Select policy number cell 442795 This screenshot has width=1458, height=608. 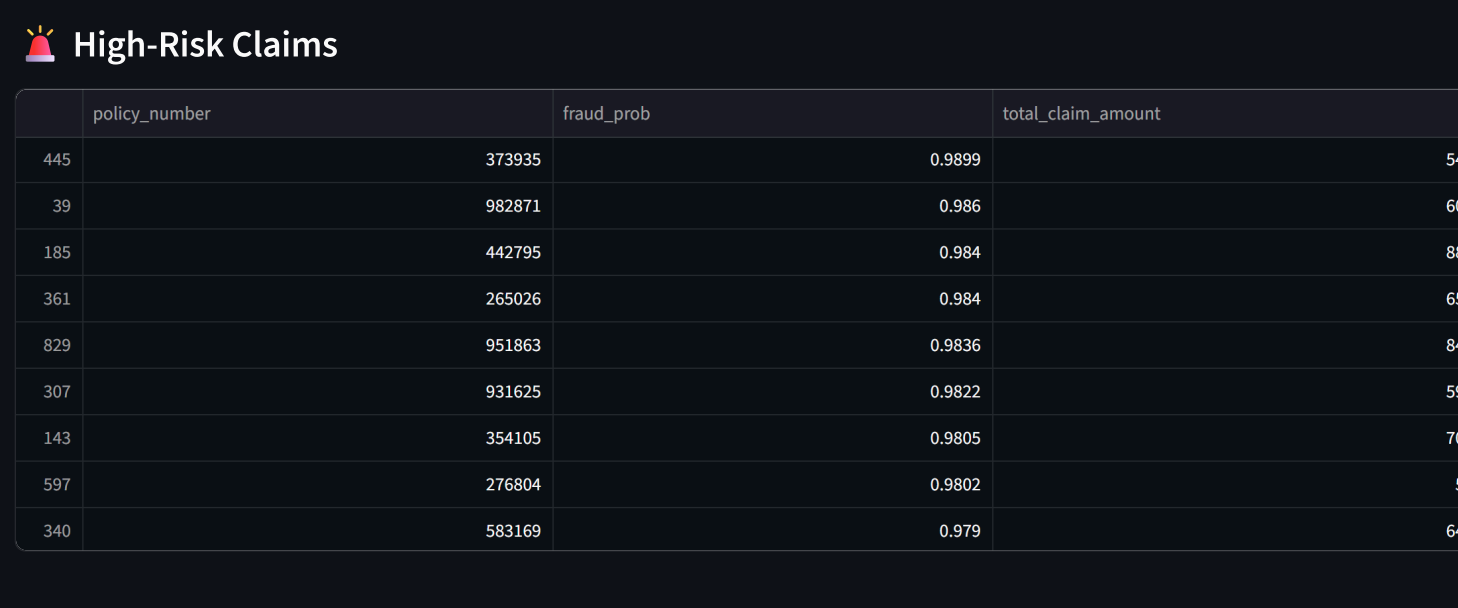coord(513,253)
